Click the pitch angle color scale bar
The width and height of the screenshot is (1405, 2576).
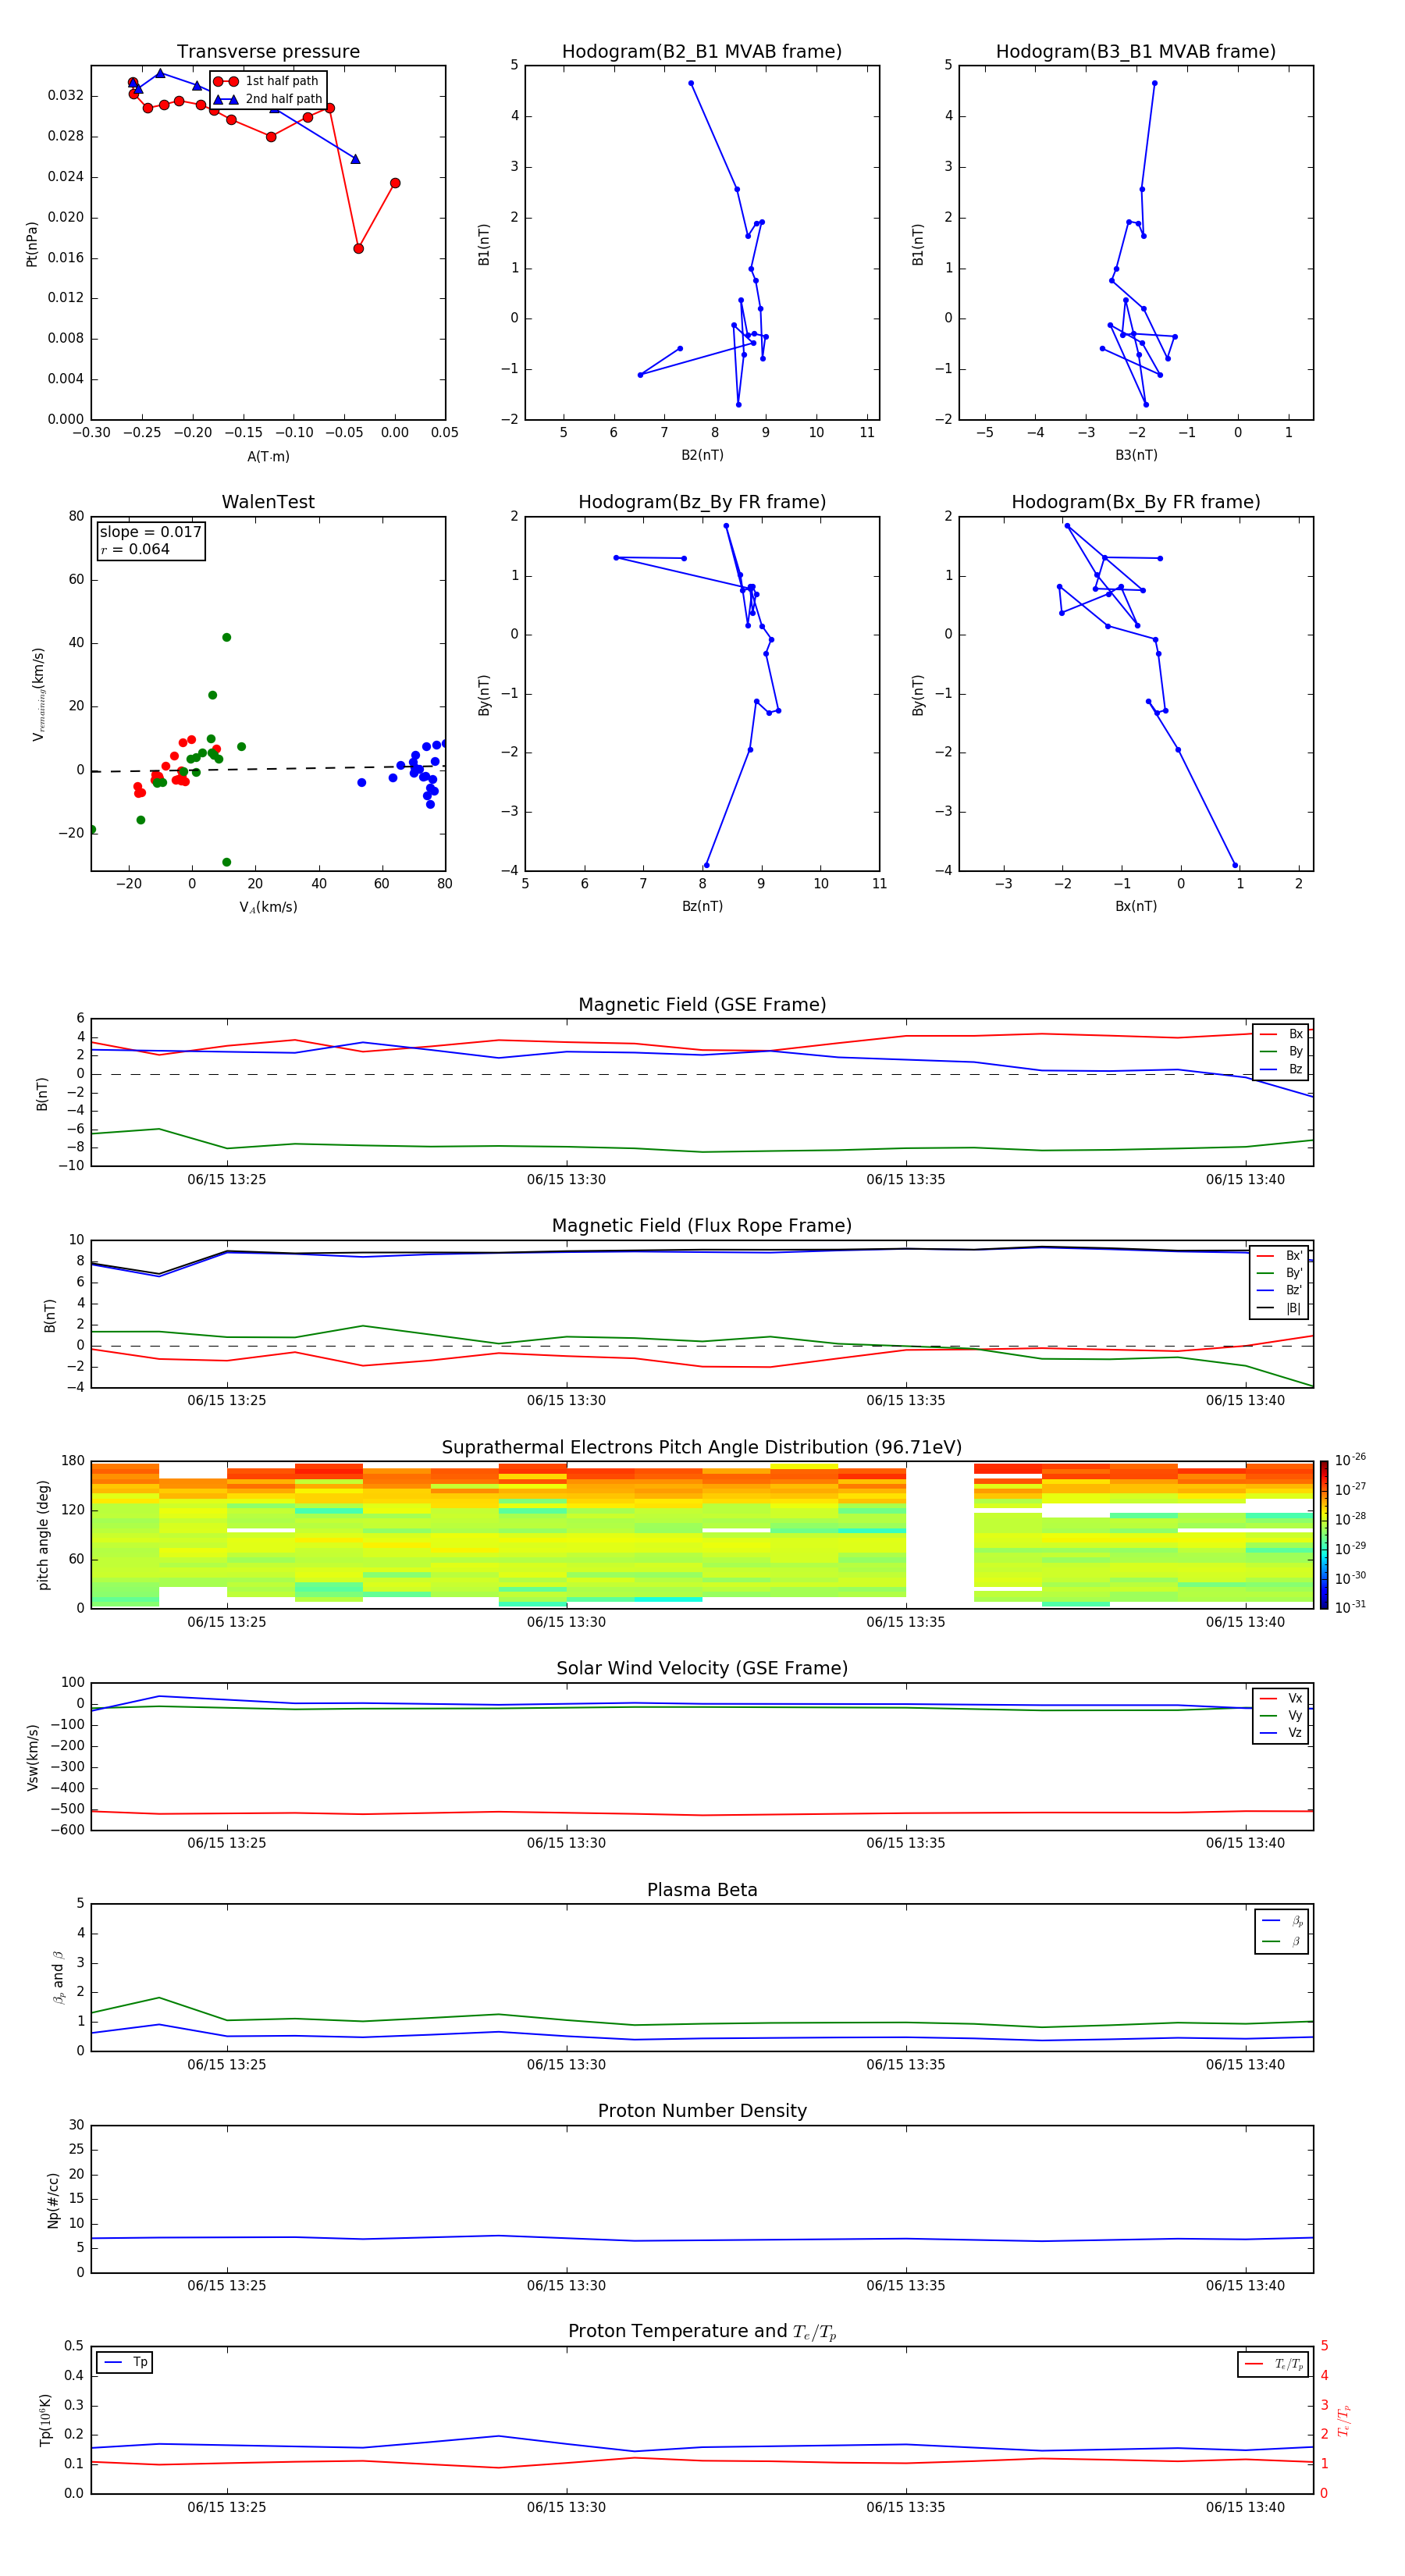coord(1324,1535)
